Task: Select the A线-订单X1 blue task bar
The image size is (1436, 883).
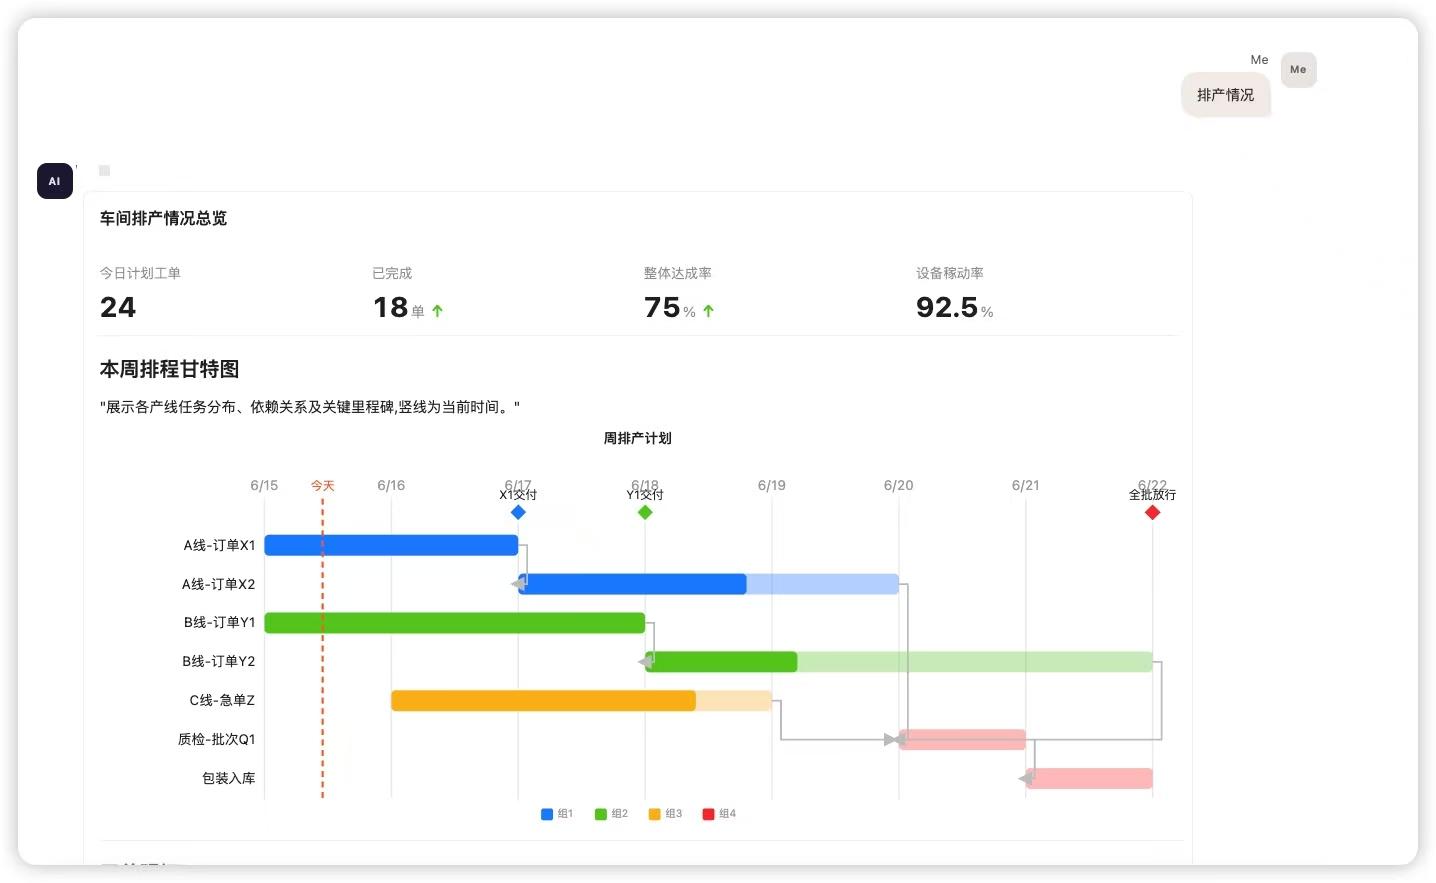Action: 391,545
